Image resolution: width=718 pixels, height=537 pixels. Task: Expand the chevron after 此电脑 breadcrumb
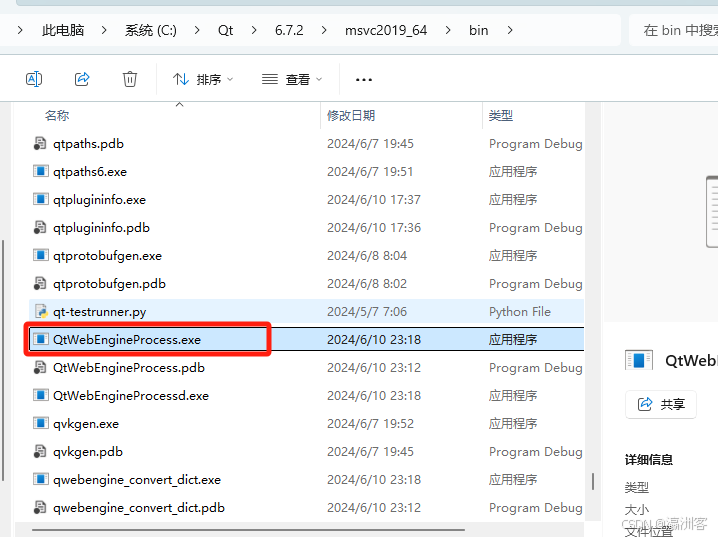coord(104,30)
